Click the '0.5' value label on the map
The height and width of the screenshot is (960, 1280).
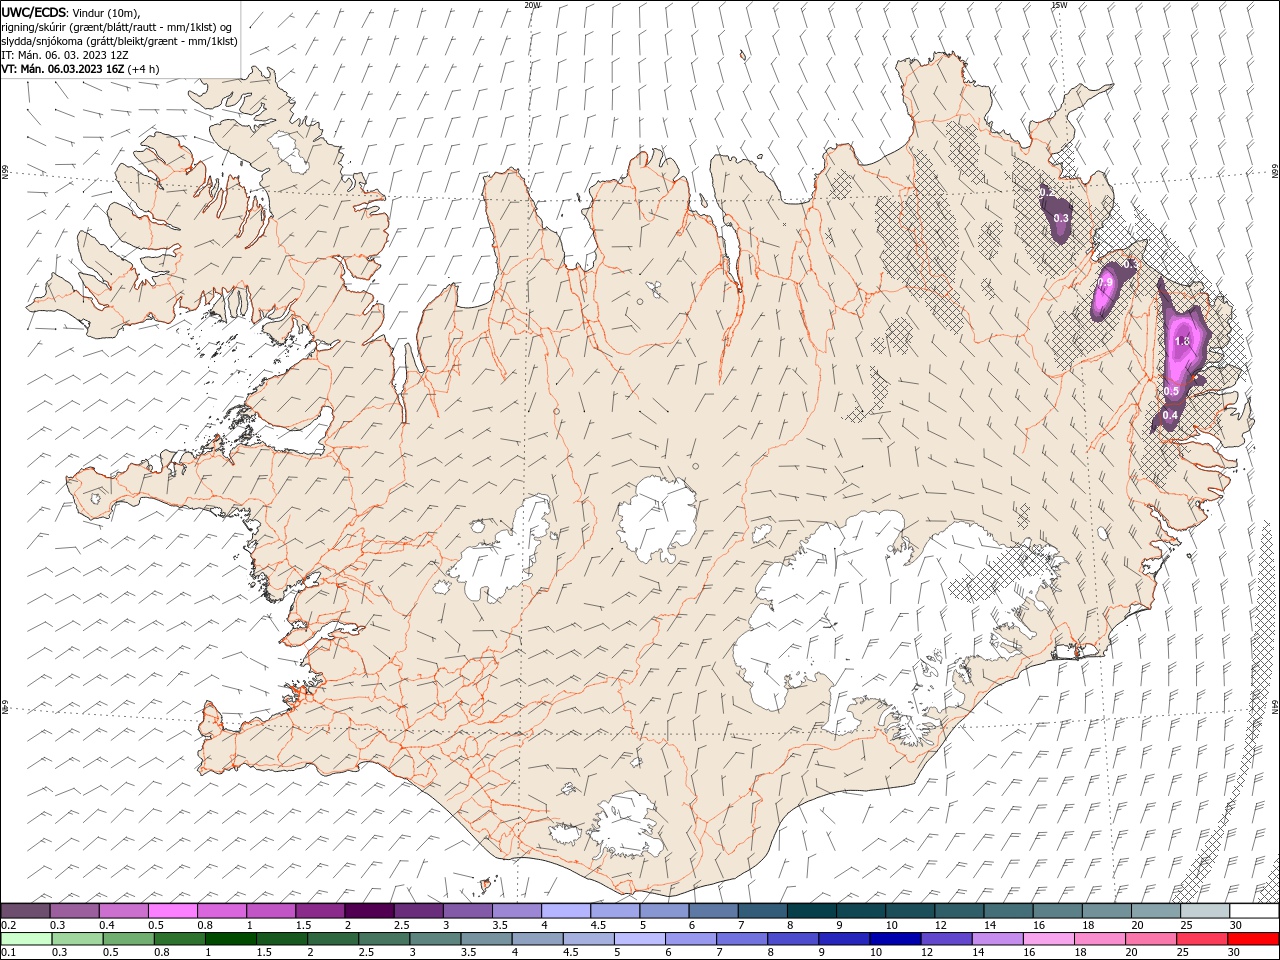pos(1170,391)
